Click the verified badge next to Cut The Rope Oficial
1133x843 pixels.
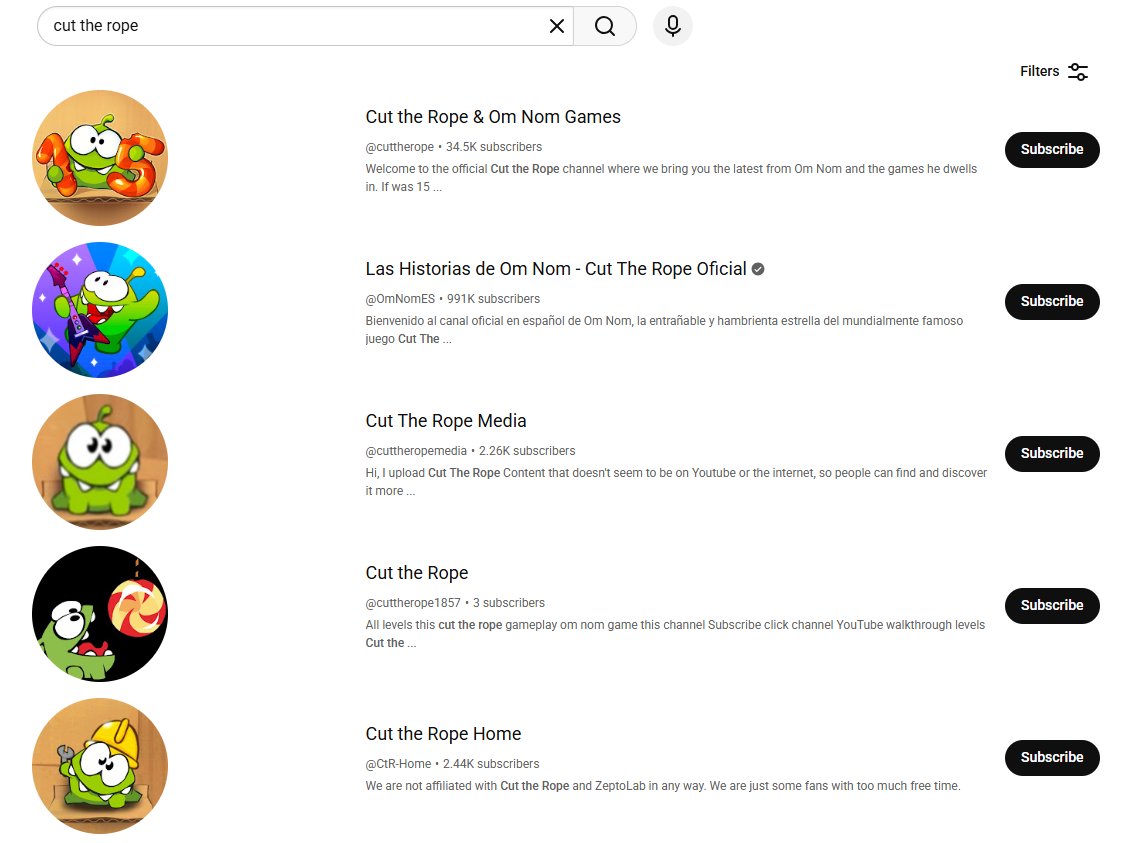[758, 269]
